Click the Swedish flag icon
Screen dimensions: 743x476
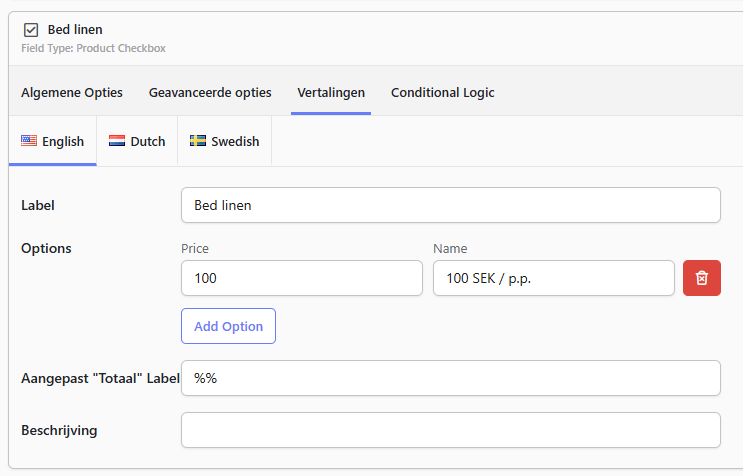(x=198, y=141)
